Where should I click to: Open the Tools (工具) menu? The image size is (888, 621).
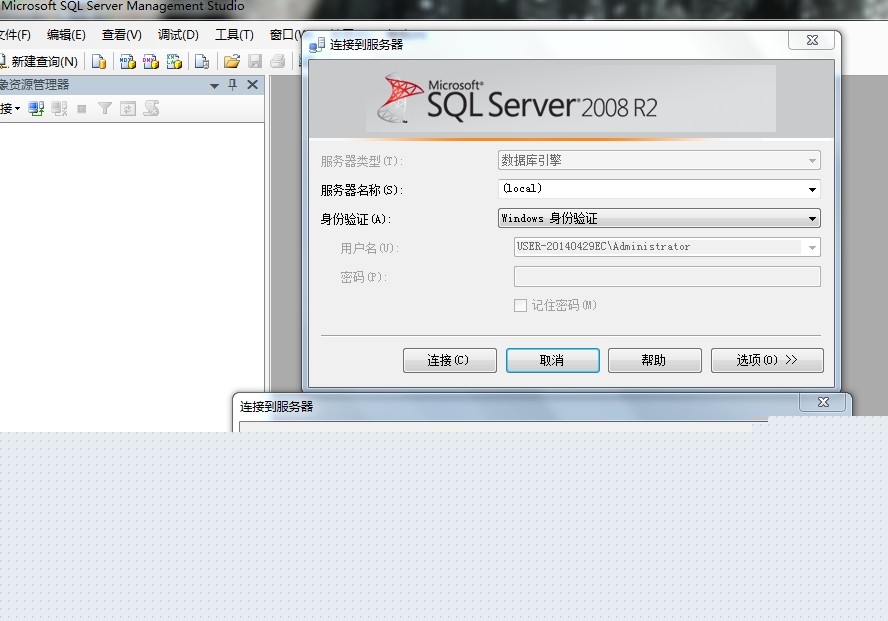point(234,35)
